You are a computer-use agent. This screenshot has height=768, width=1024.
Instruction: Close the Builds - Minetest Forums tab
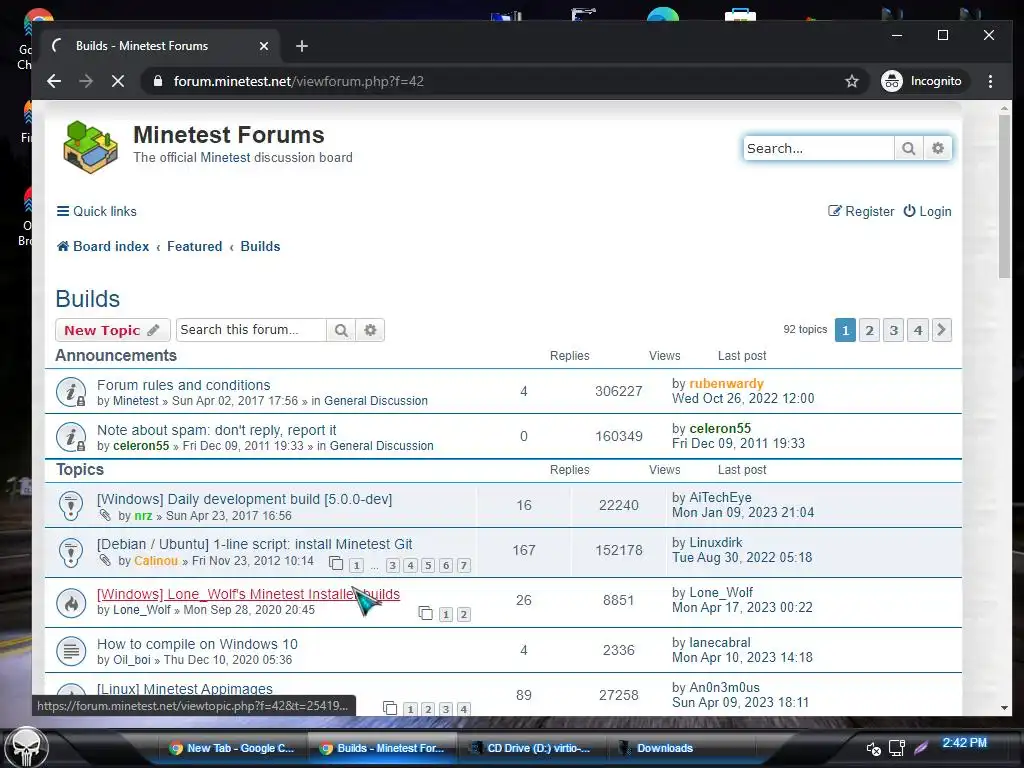click(x=264, y=46)
